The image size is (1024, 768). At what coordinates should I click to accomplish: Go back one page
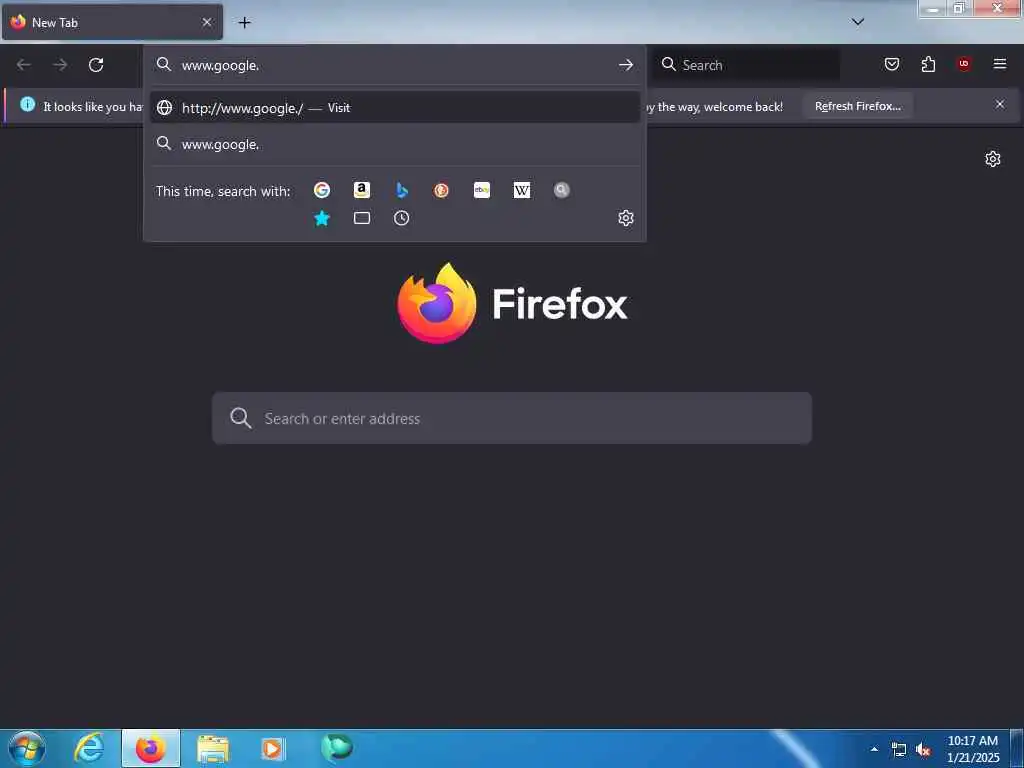pyautogui.click(x=24, y=65)
